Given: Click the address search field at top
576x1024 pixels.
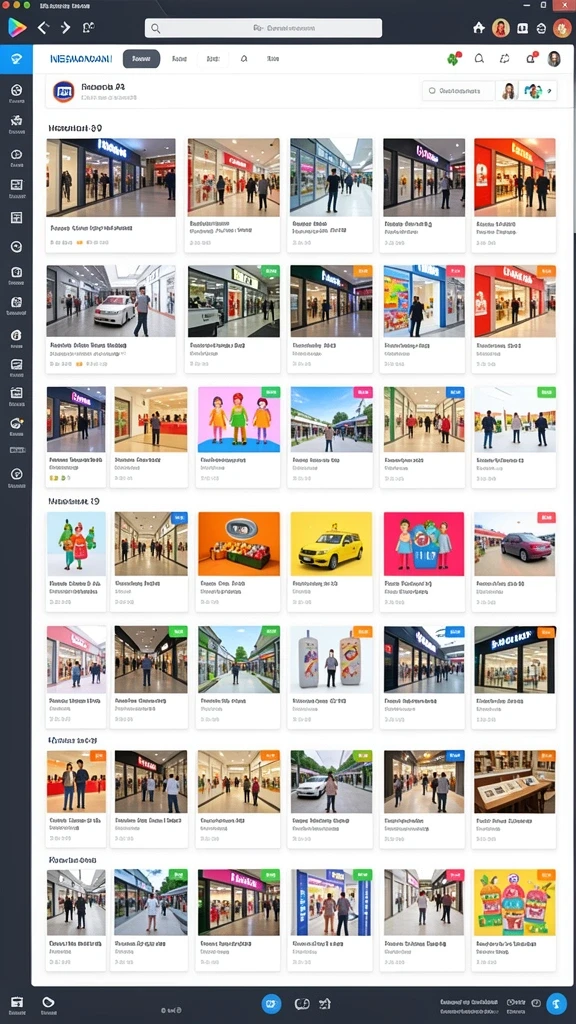Looking at the screenshot, I should click(x=263, y=28).
